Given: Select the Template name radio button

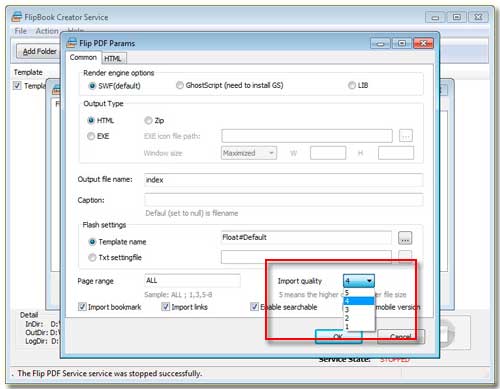Looking at the screenshot, I should (x=92, y=242).
